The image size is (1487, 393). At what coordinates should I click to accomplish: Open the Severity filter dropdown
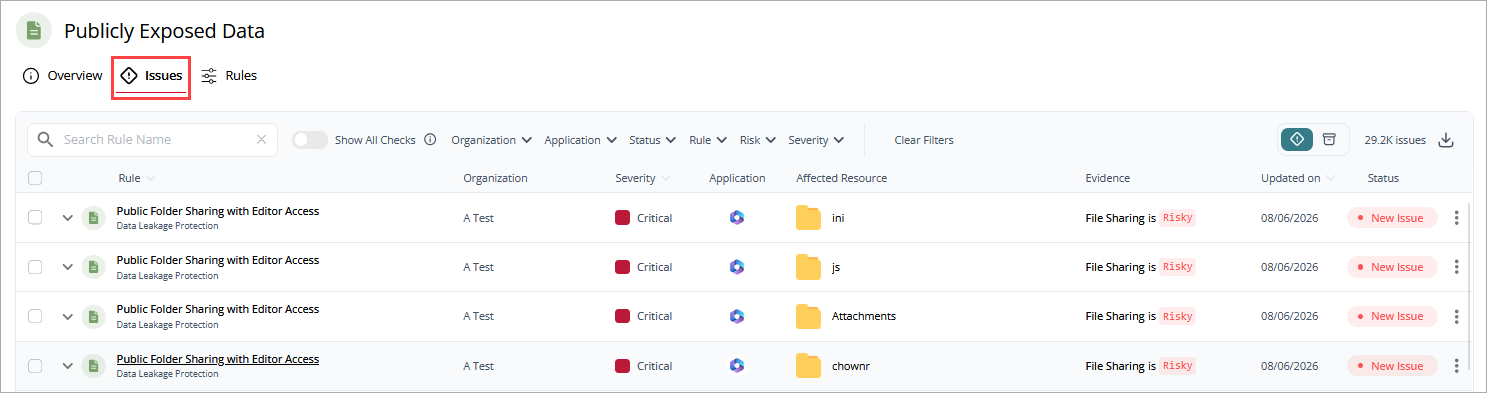click(816, 140)
